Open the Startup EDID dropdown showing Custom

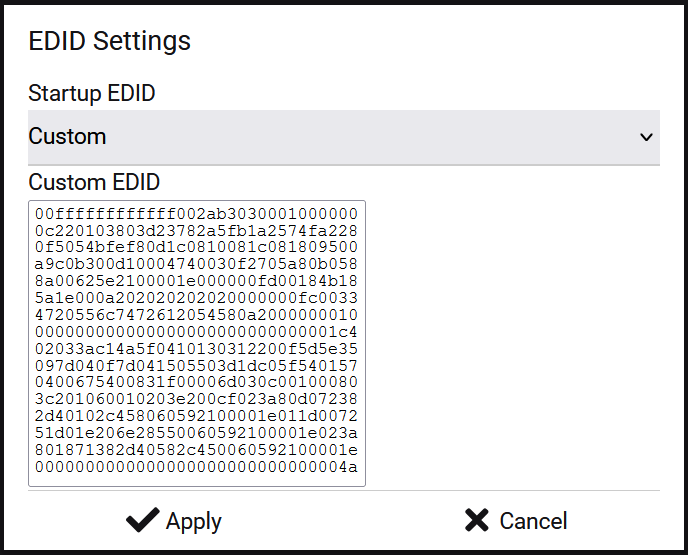coord(344,138)
